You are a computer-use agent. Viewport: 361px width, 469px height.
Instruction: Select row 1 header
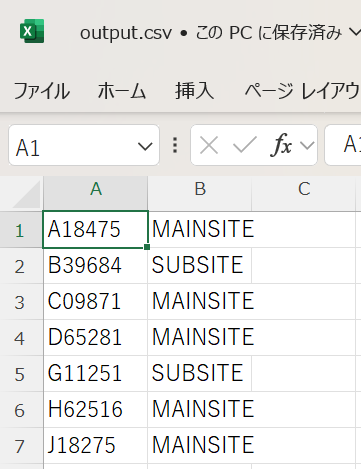pos(21,230)
